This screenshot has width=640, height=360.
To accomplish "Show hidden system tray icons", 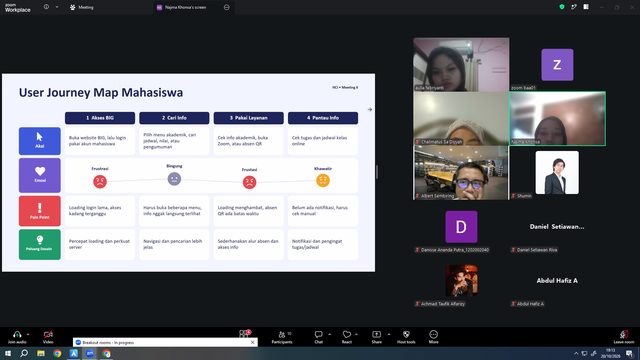I will click(x=576, y=353).
